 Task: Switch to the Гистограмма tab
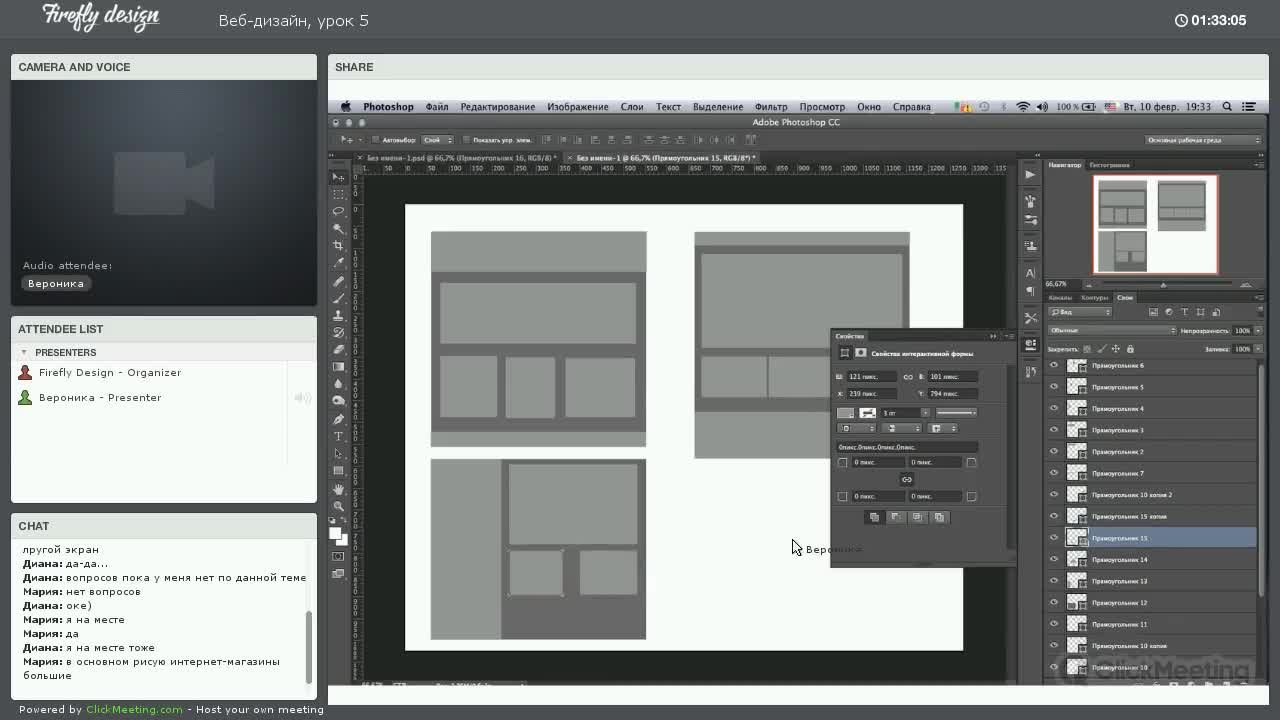1109,165
